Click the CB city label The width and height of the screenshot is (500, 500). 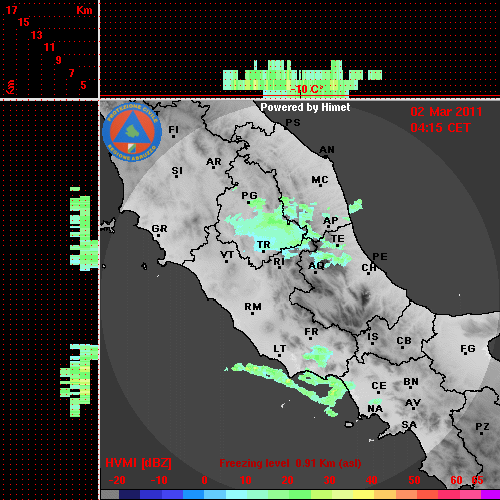pos(404,341)
